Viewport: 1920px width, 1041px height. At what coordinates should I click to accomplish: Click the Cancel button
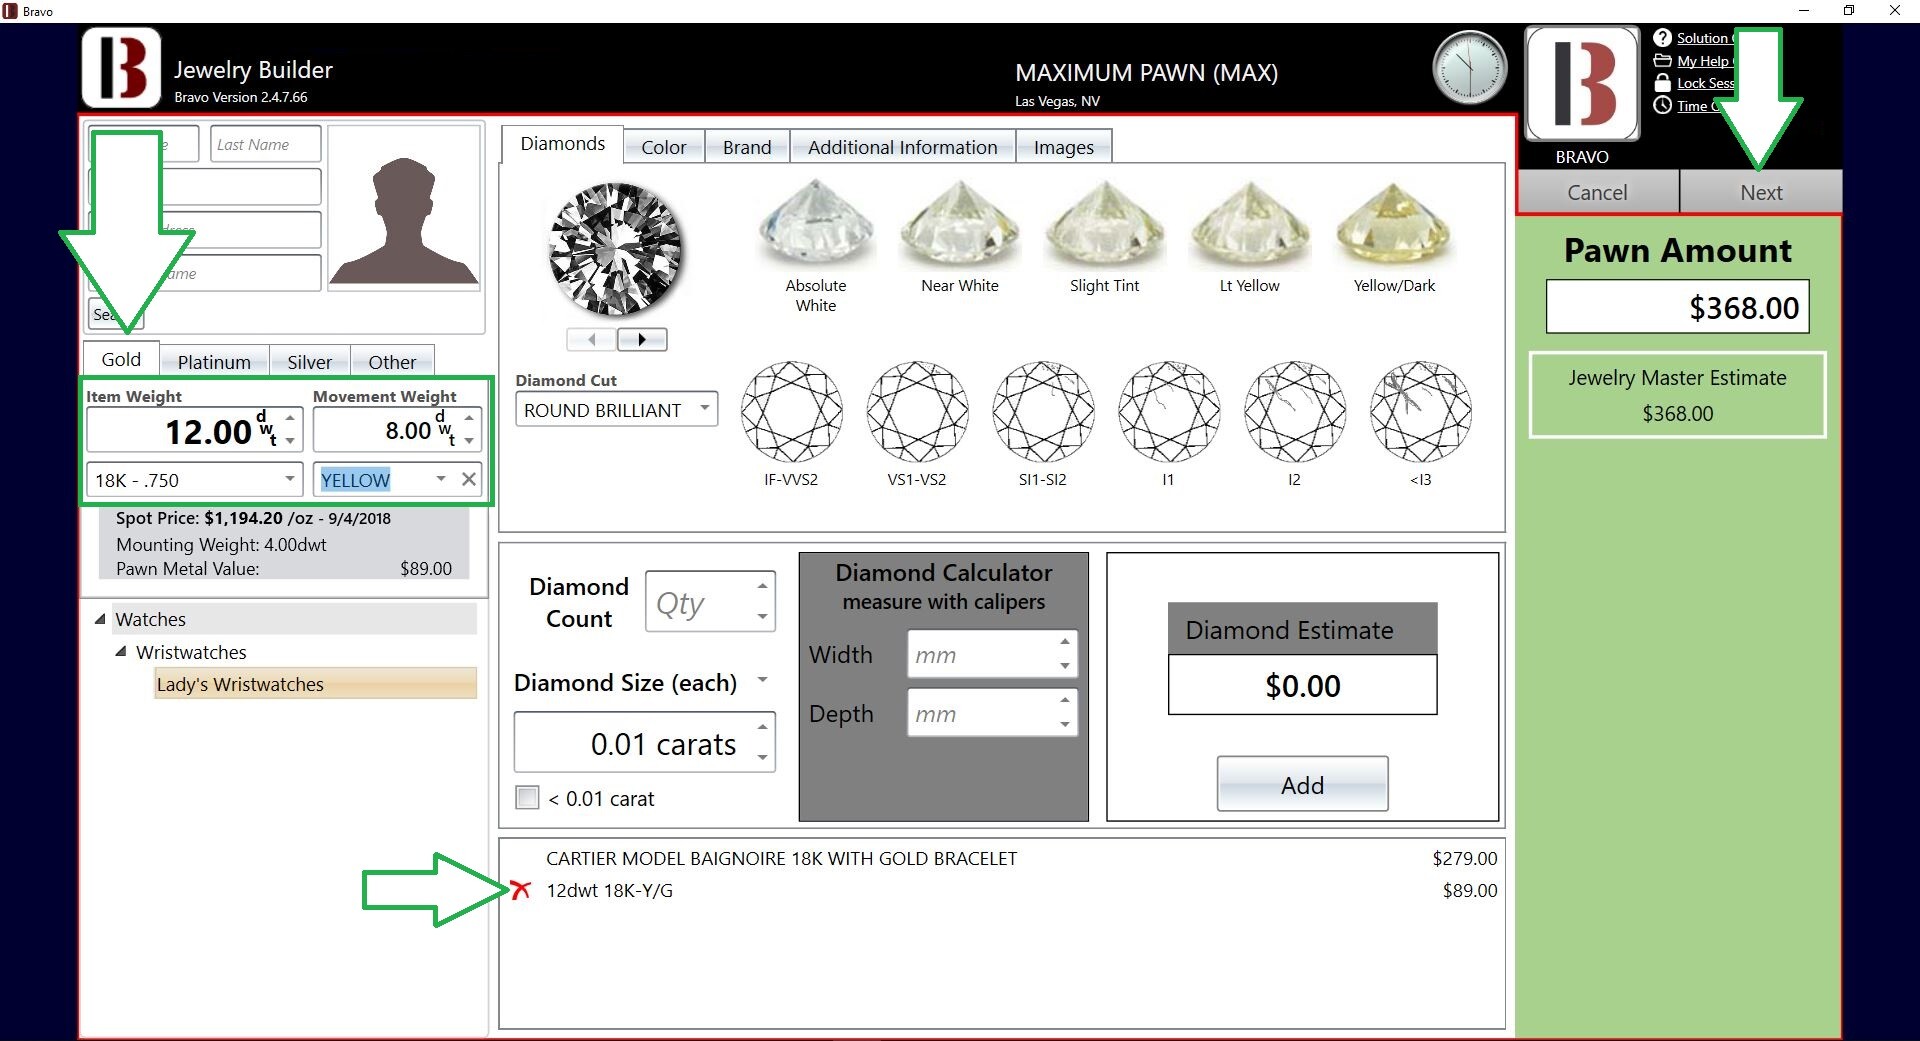pyautogui.click(x=1597, y=192)
